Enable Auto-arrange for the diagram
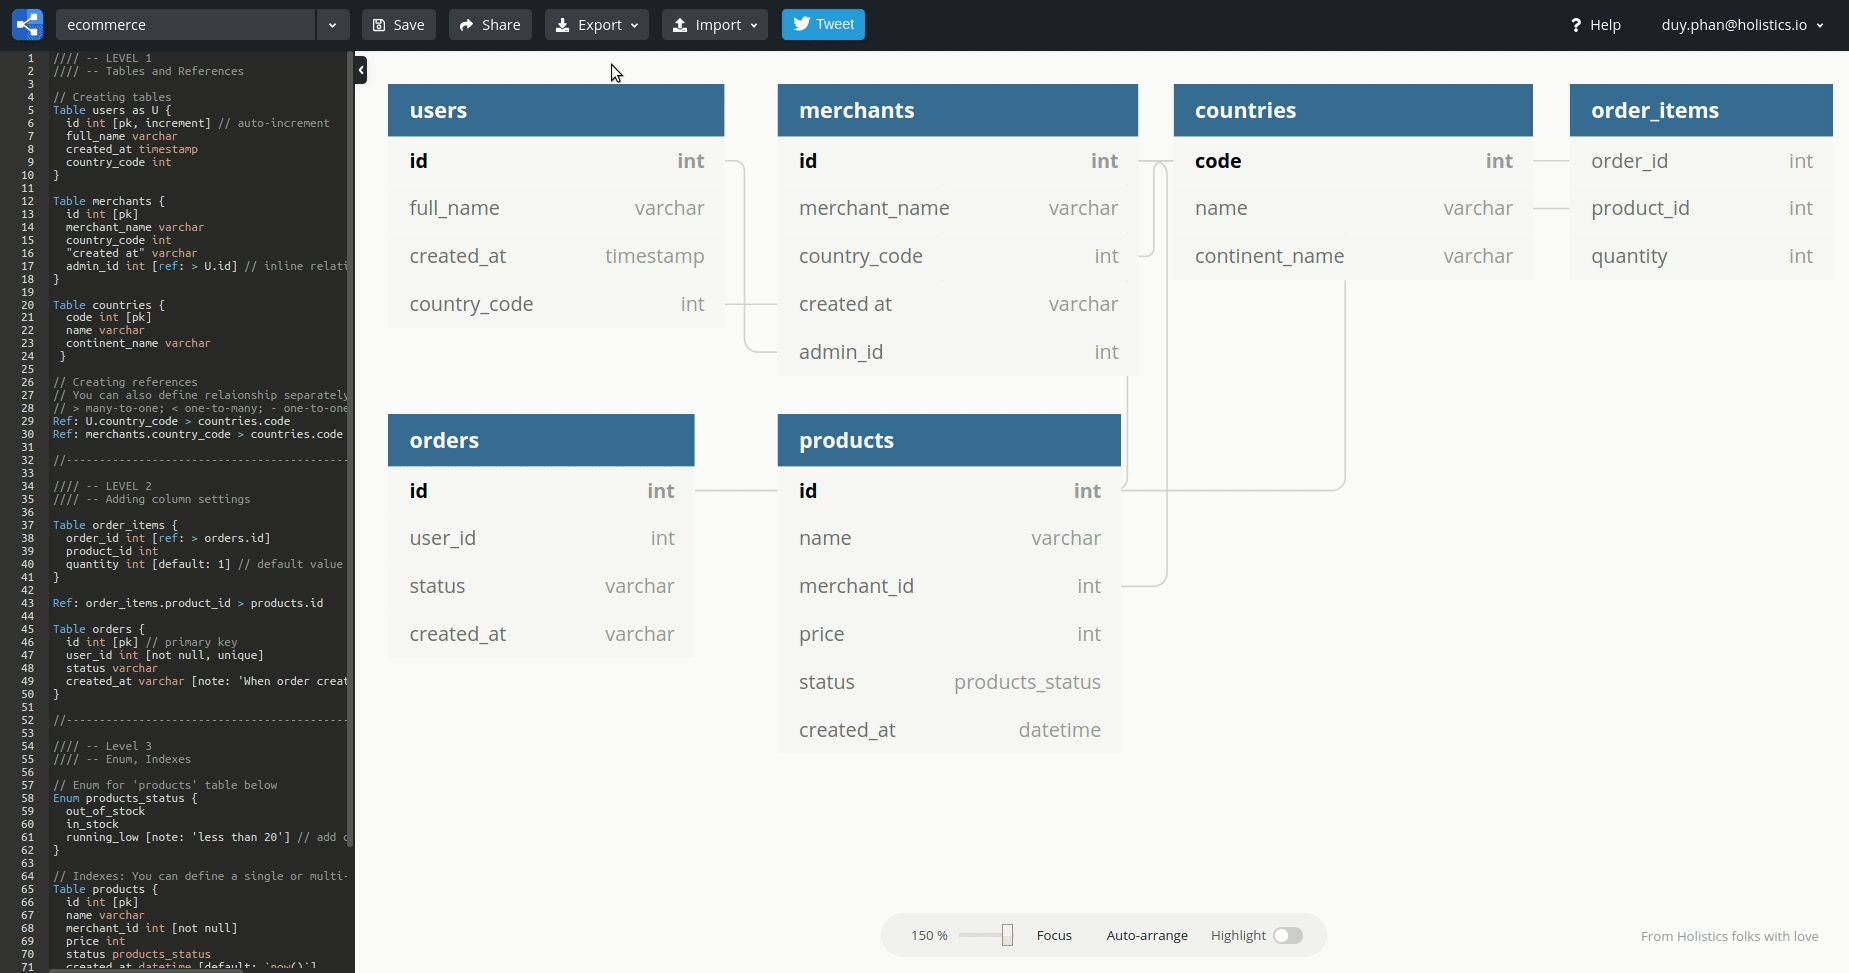 tap(1146, 935)
